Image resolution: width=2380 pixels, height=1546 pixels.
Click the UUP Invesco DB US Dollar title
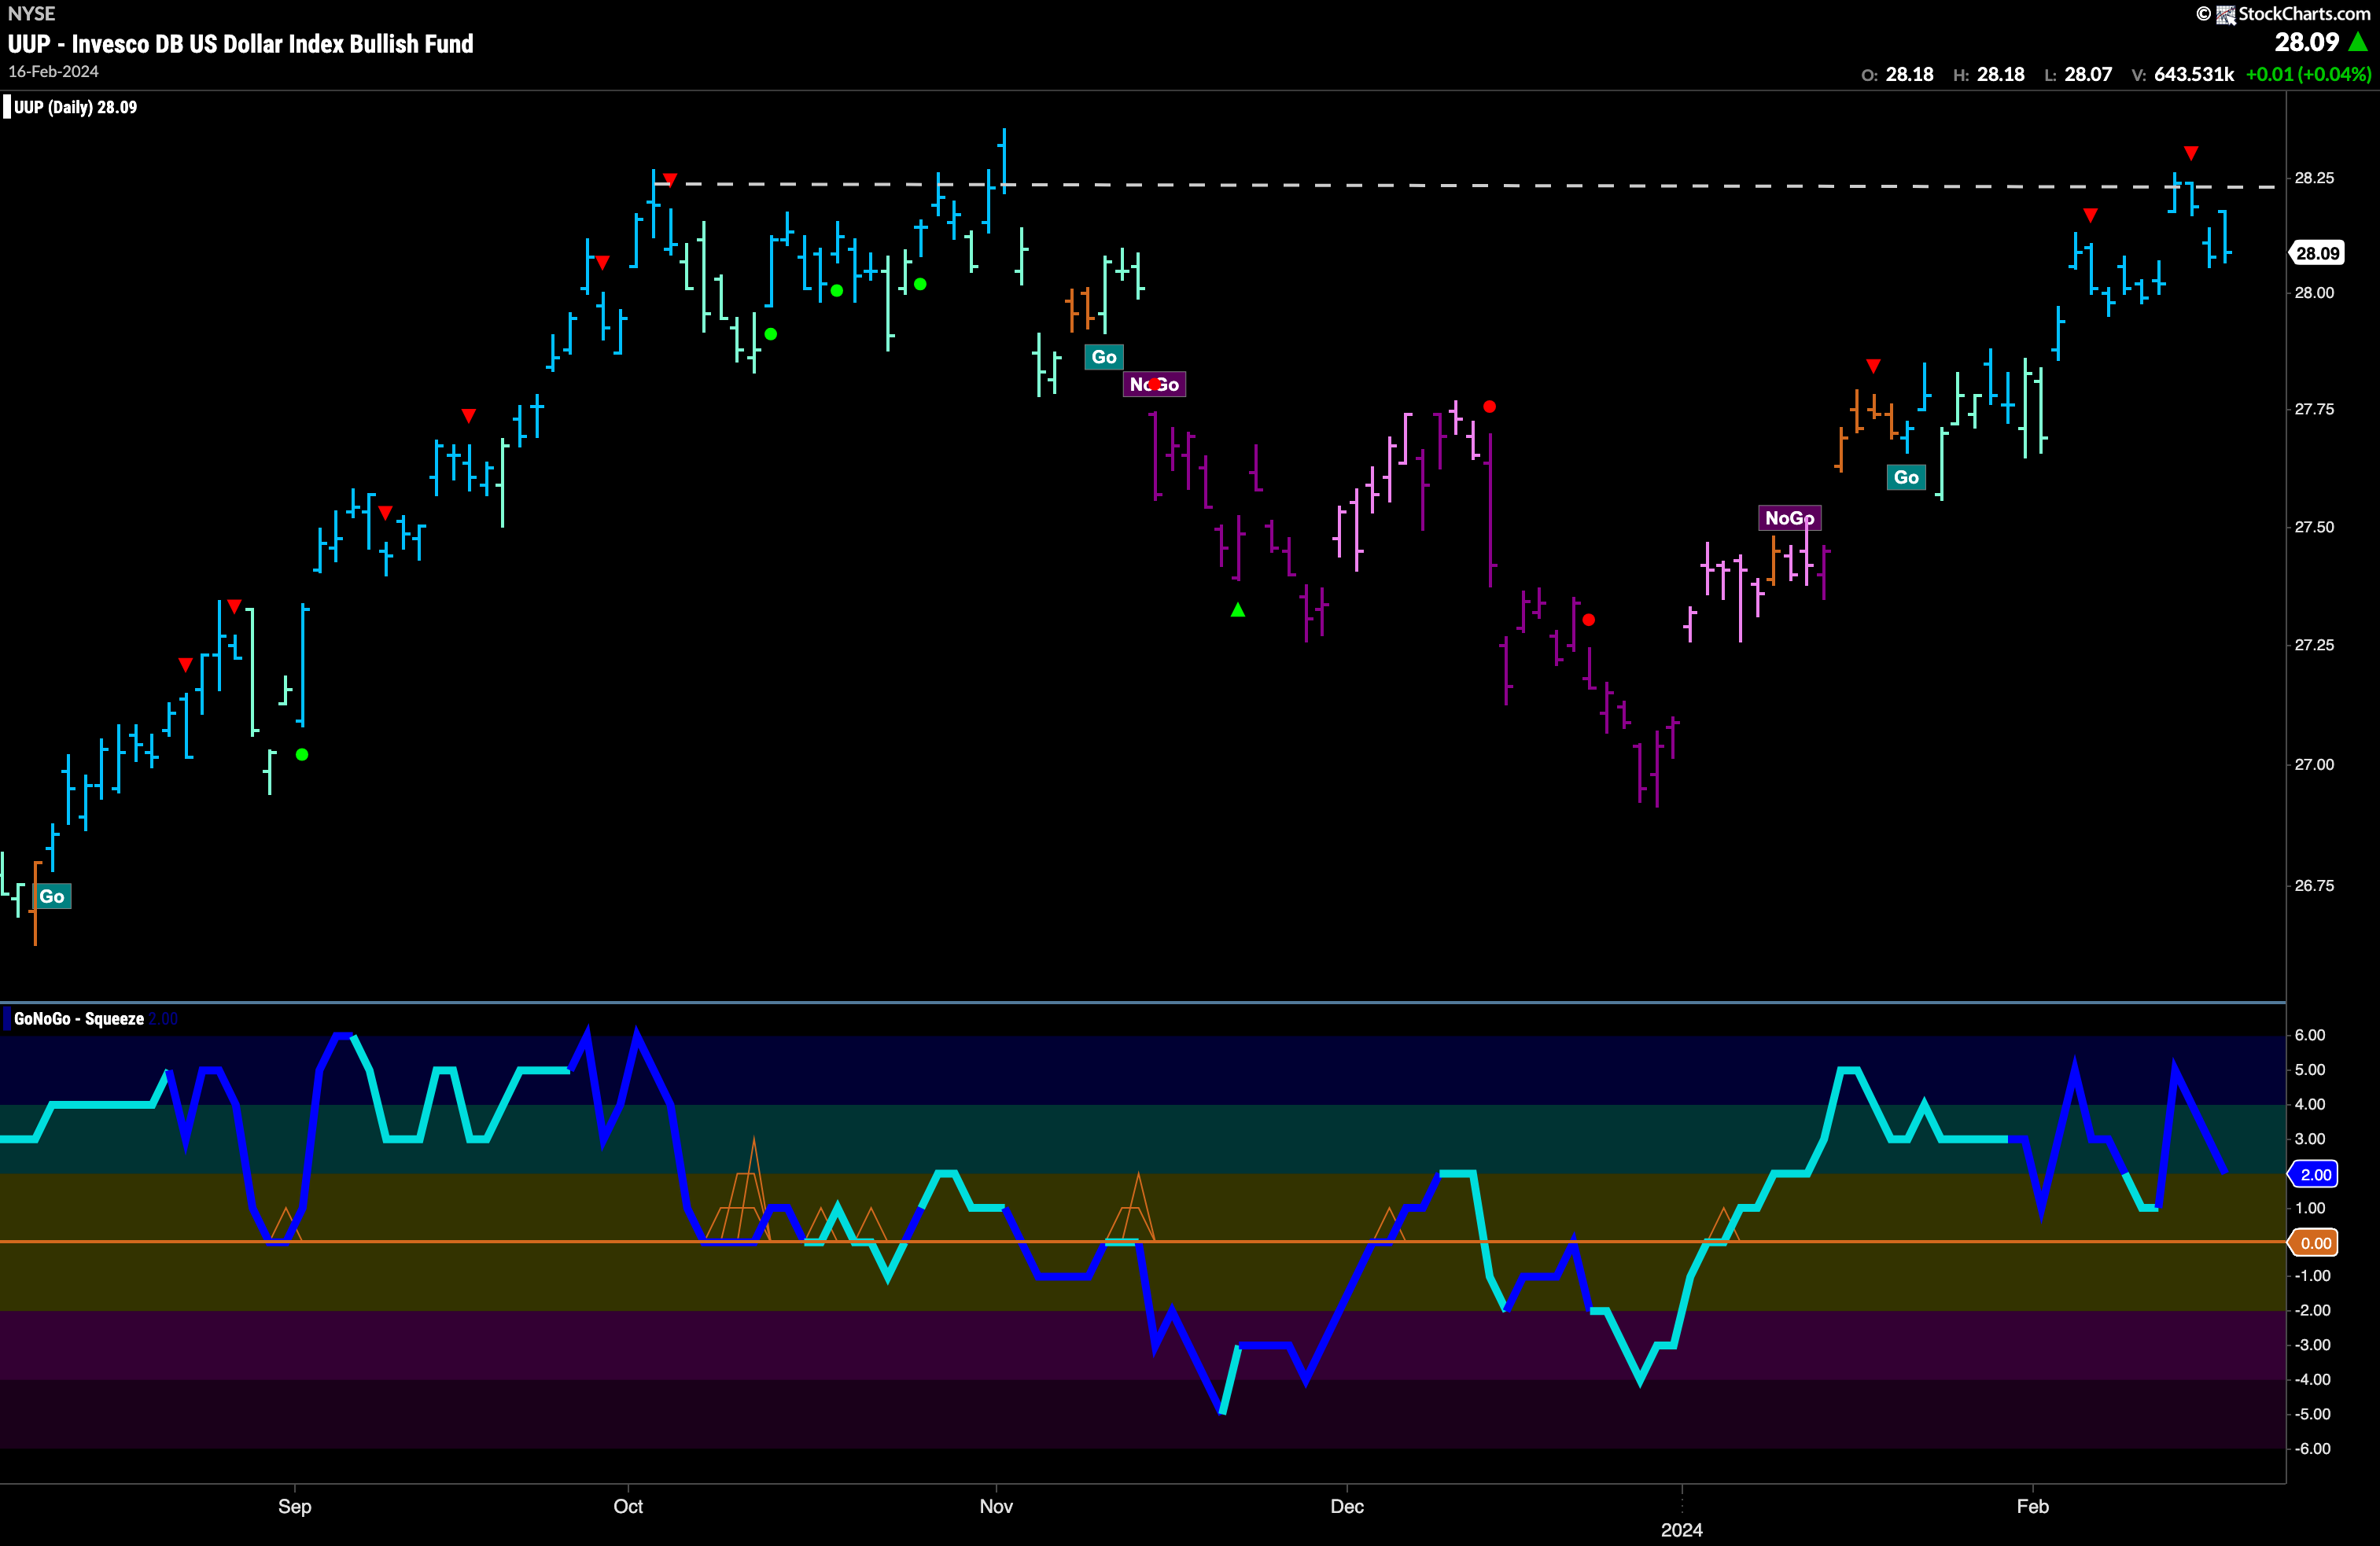click(241, 44)
